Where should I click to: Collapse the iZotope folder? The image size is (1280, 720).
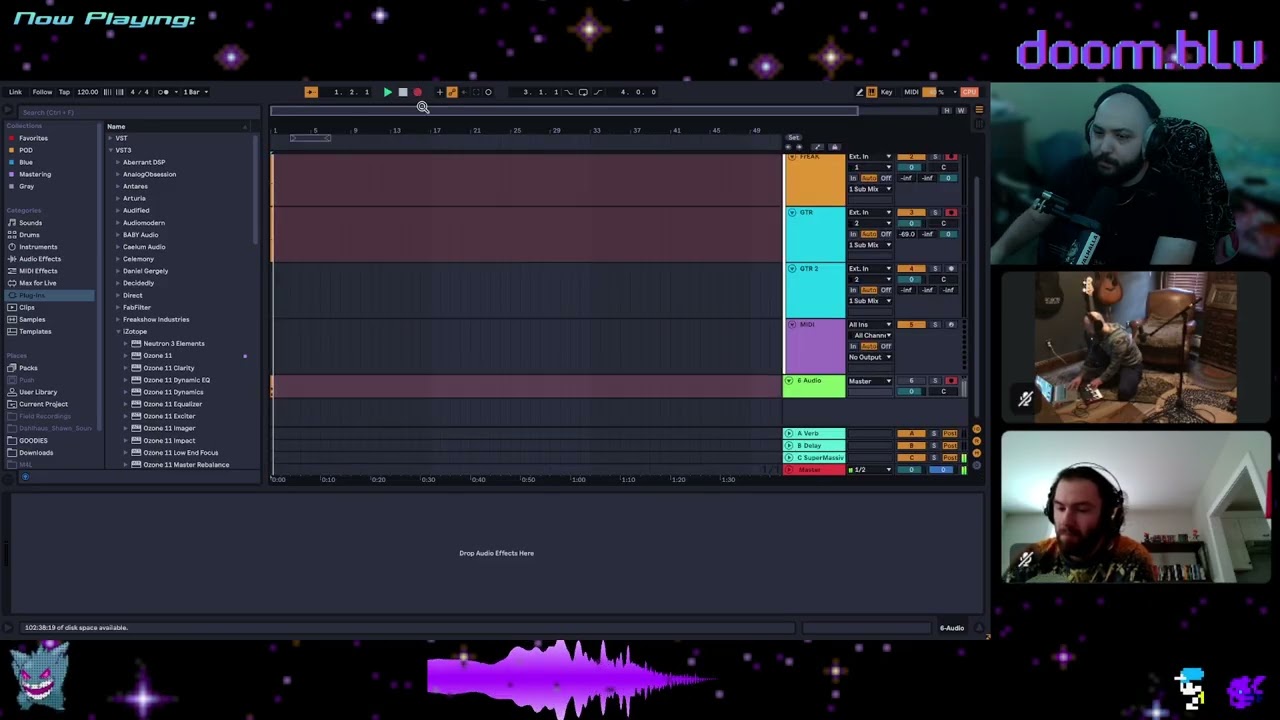coord(118,331)
